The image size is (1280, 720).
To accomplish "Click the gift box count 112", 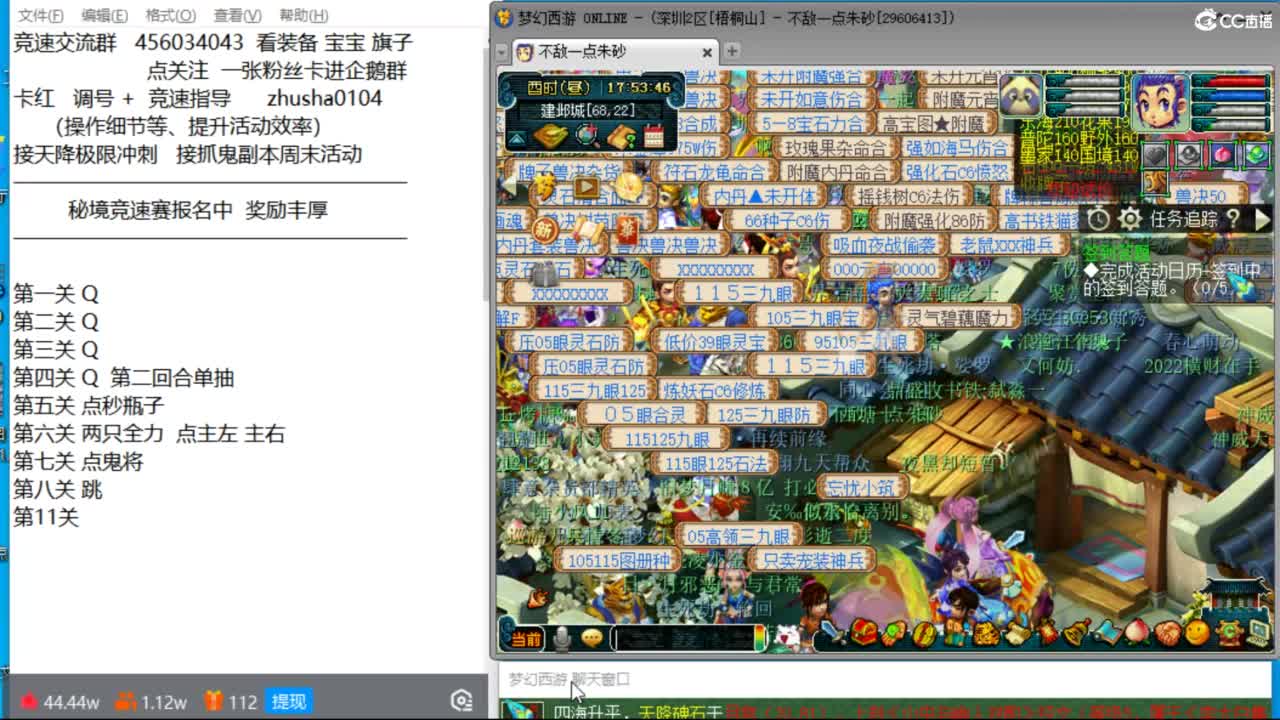I will tap(231, 702).
